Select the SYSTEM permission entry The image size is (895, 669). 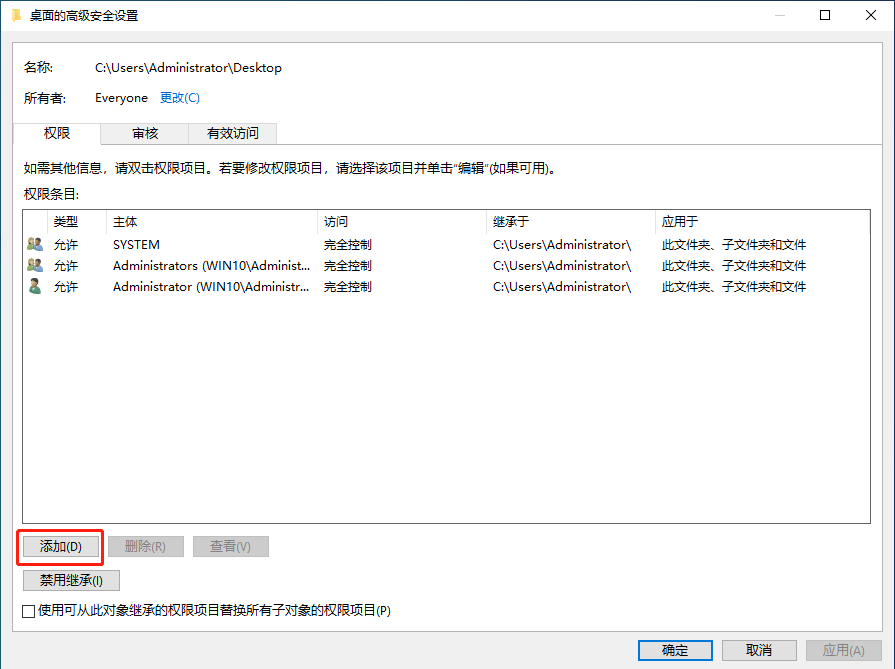200,244
